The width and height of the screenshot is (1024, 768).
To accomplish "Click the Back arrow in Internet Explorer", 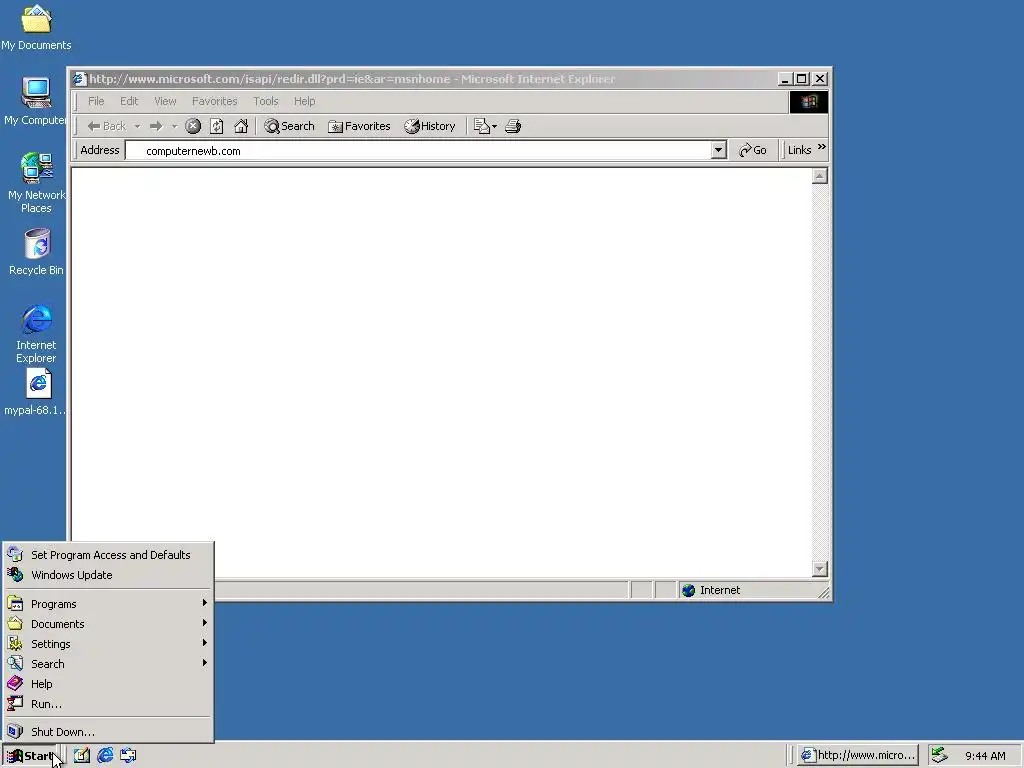I will tap(106, 126).
